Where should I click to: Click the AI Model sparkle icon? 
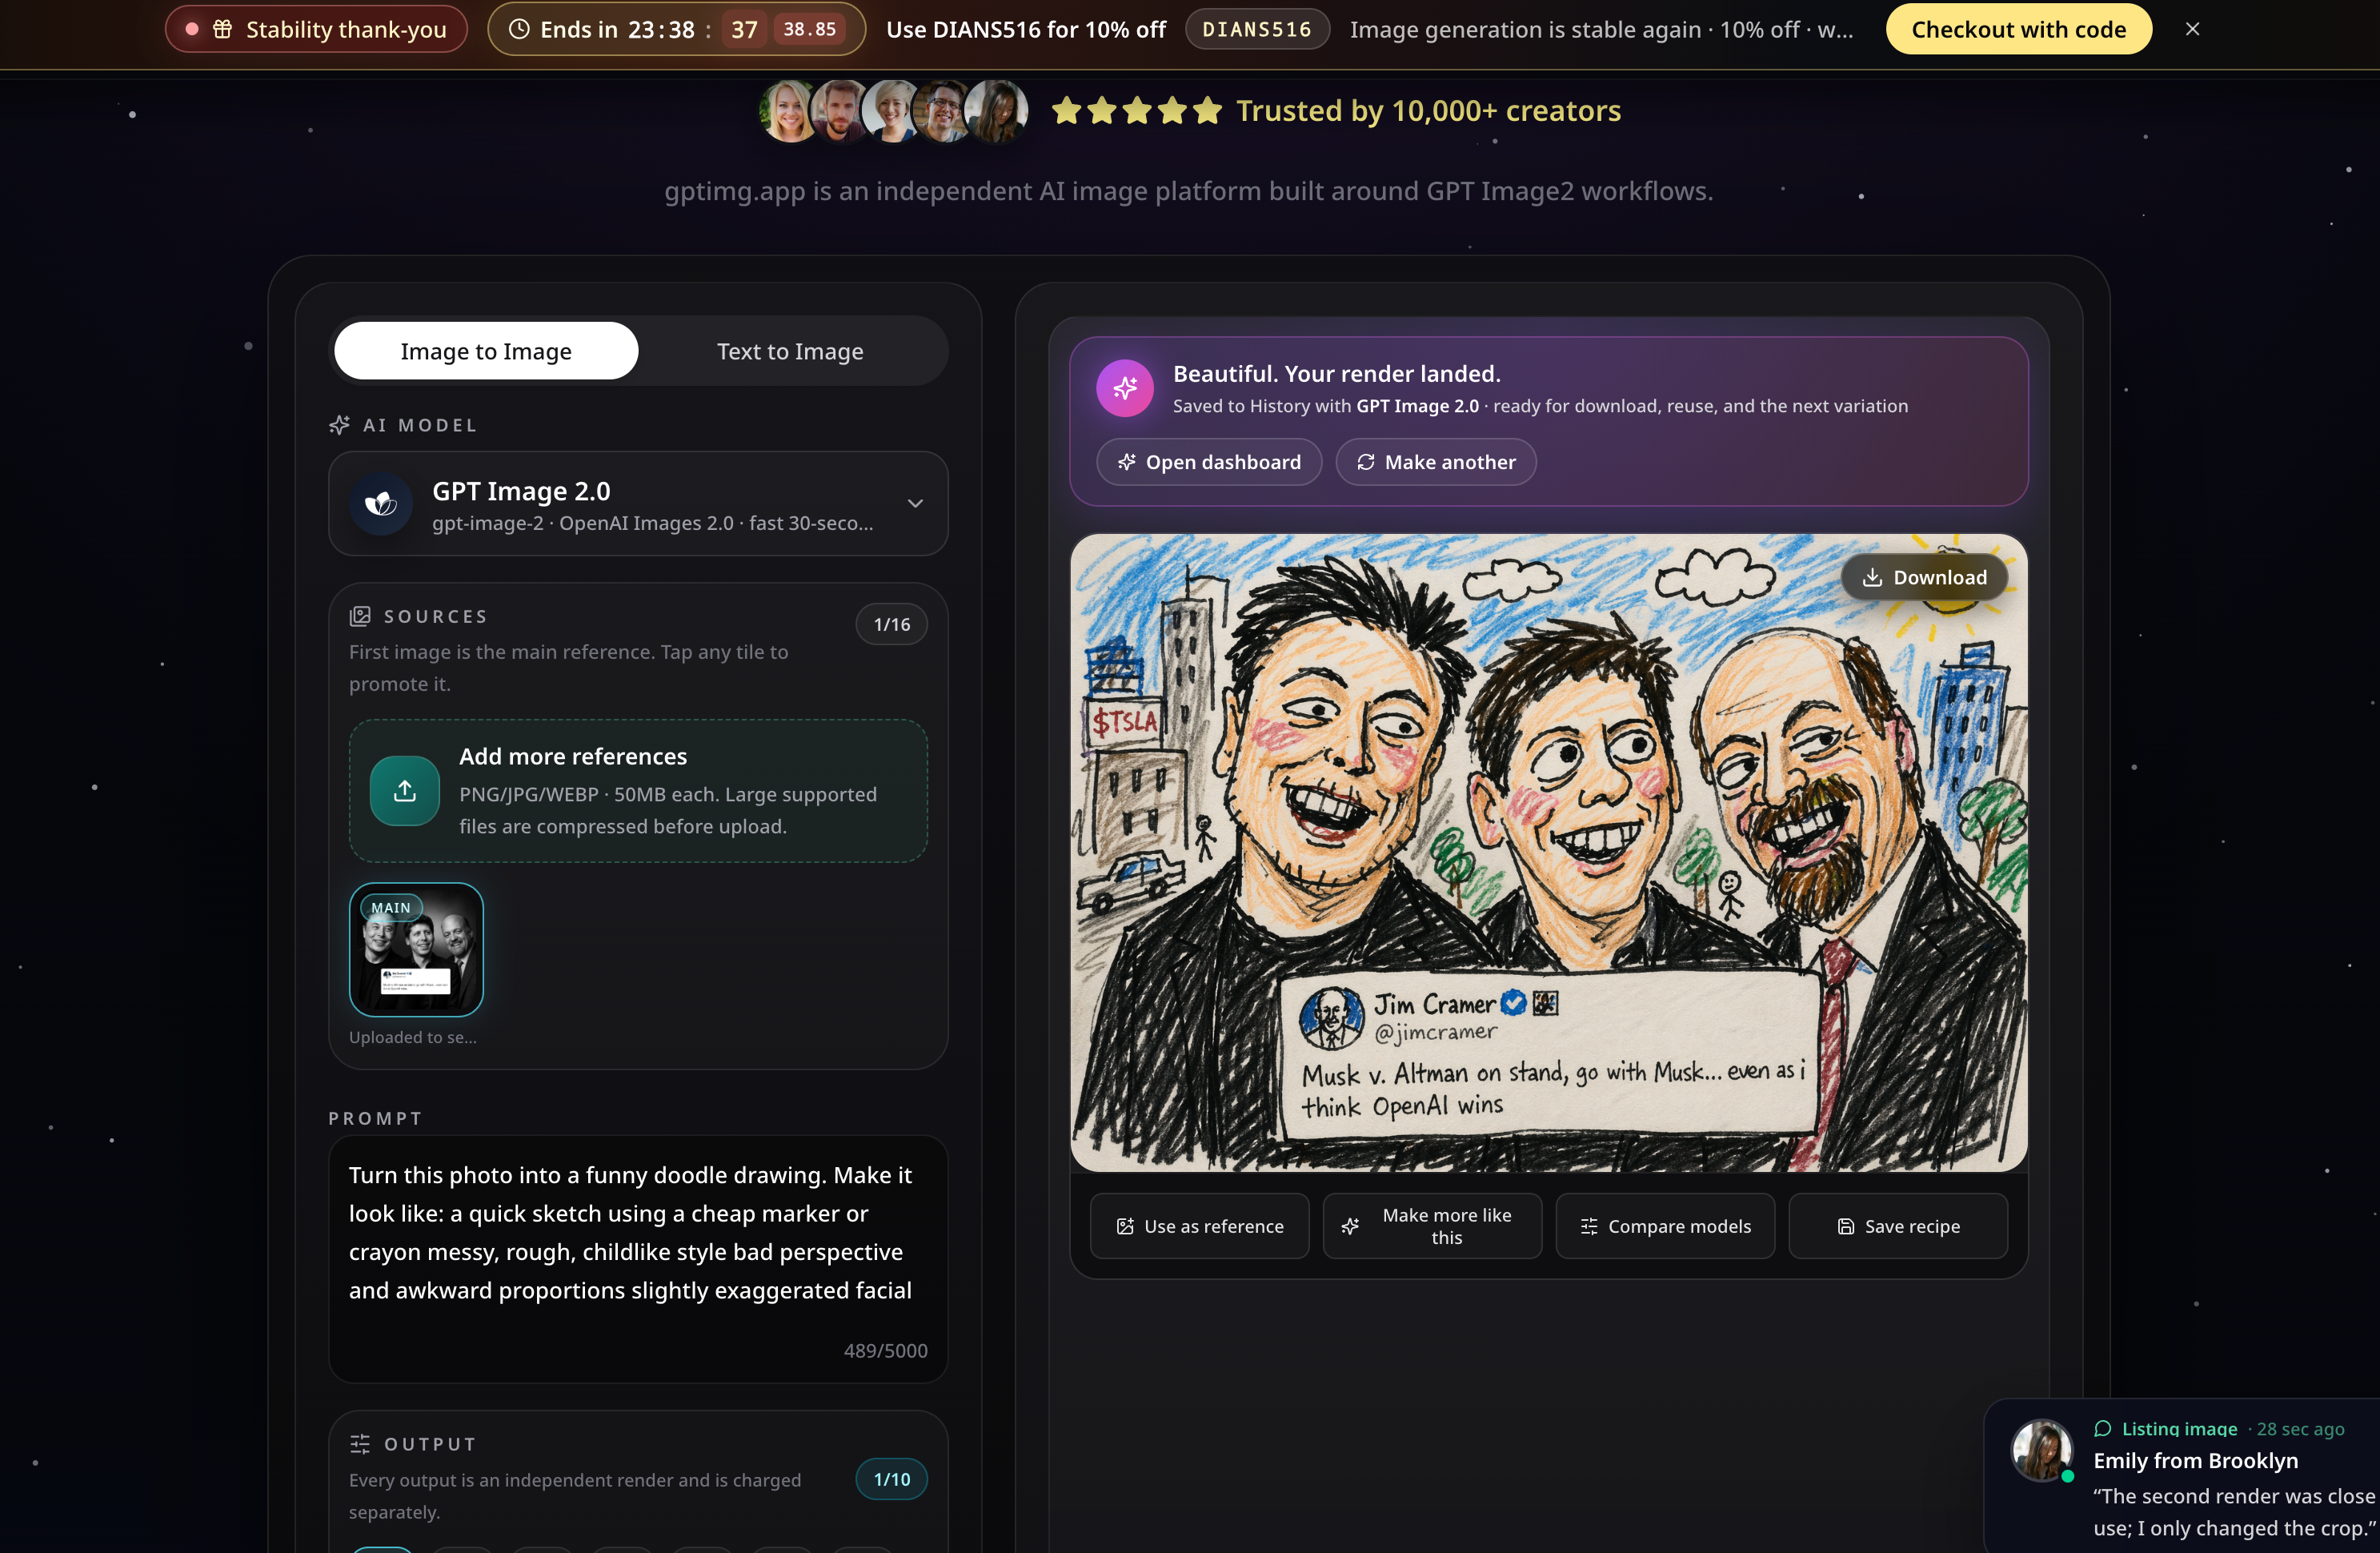click(x=340, y=425)
